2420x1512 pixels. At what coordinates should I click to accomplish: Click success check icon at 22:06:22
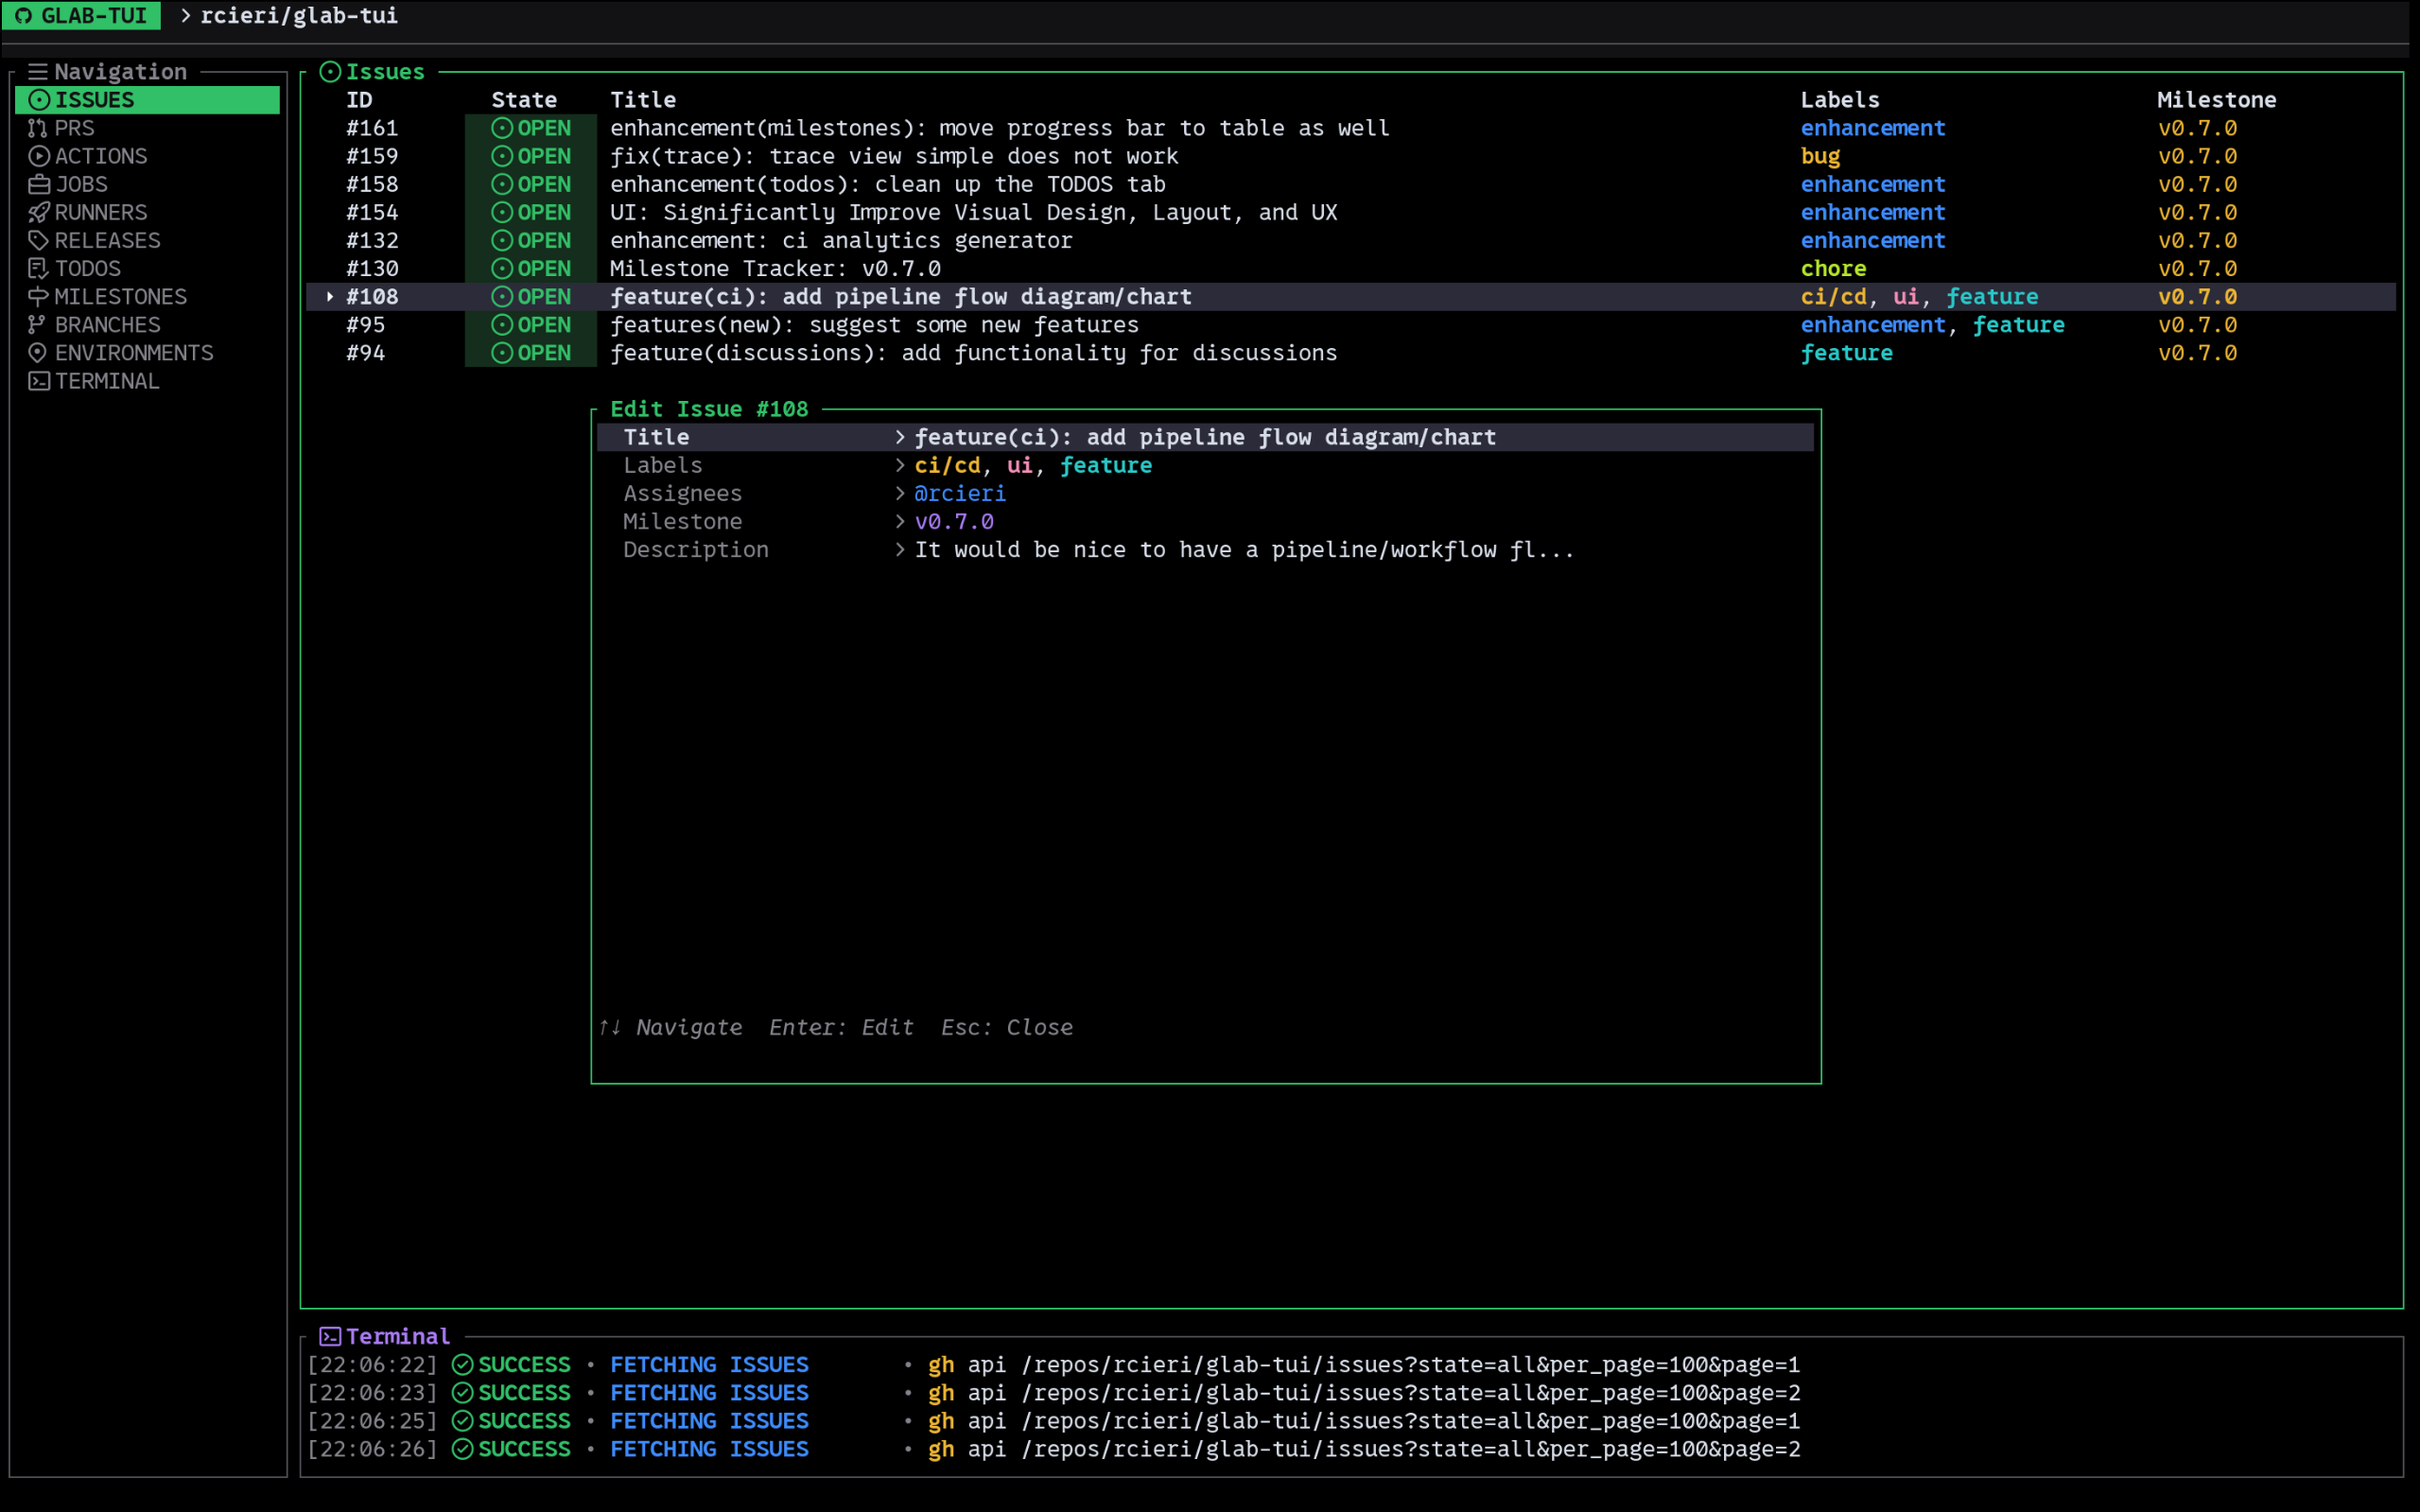pyautogui.click(x=462, y=1365)
